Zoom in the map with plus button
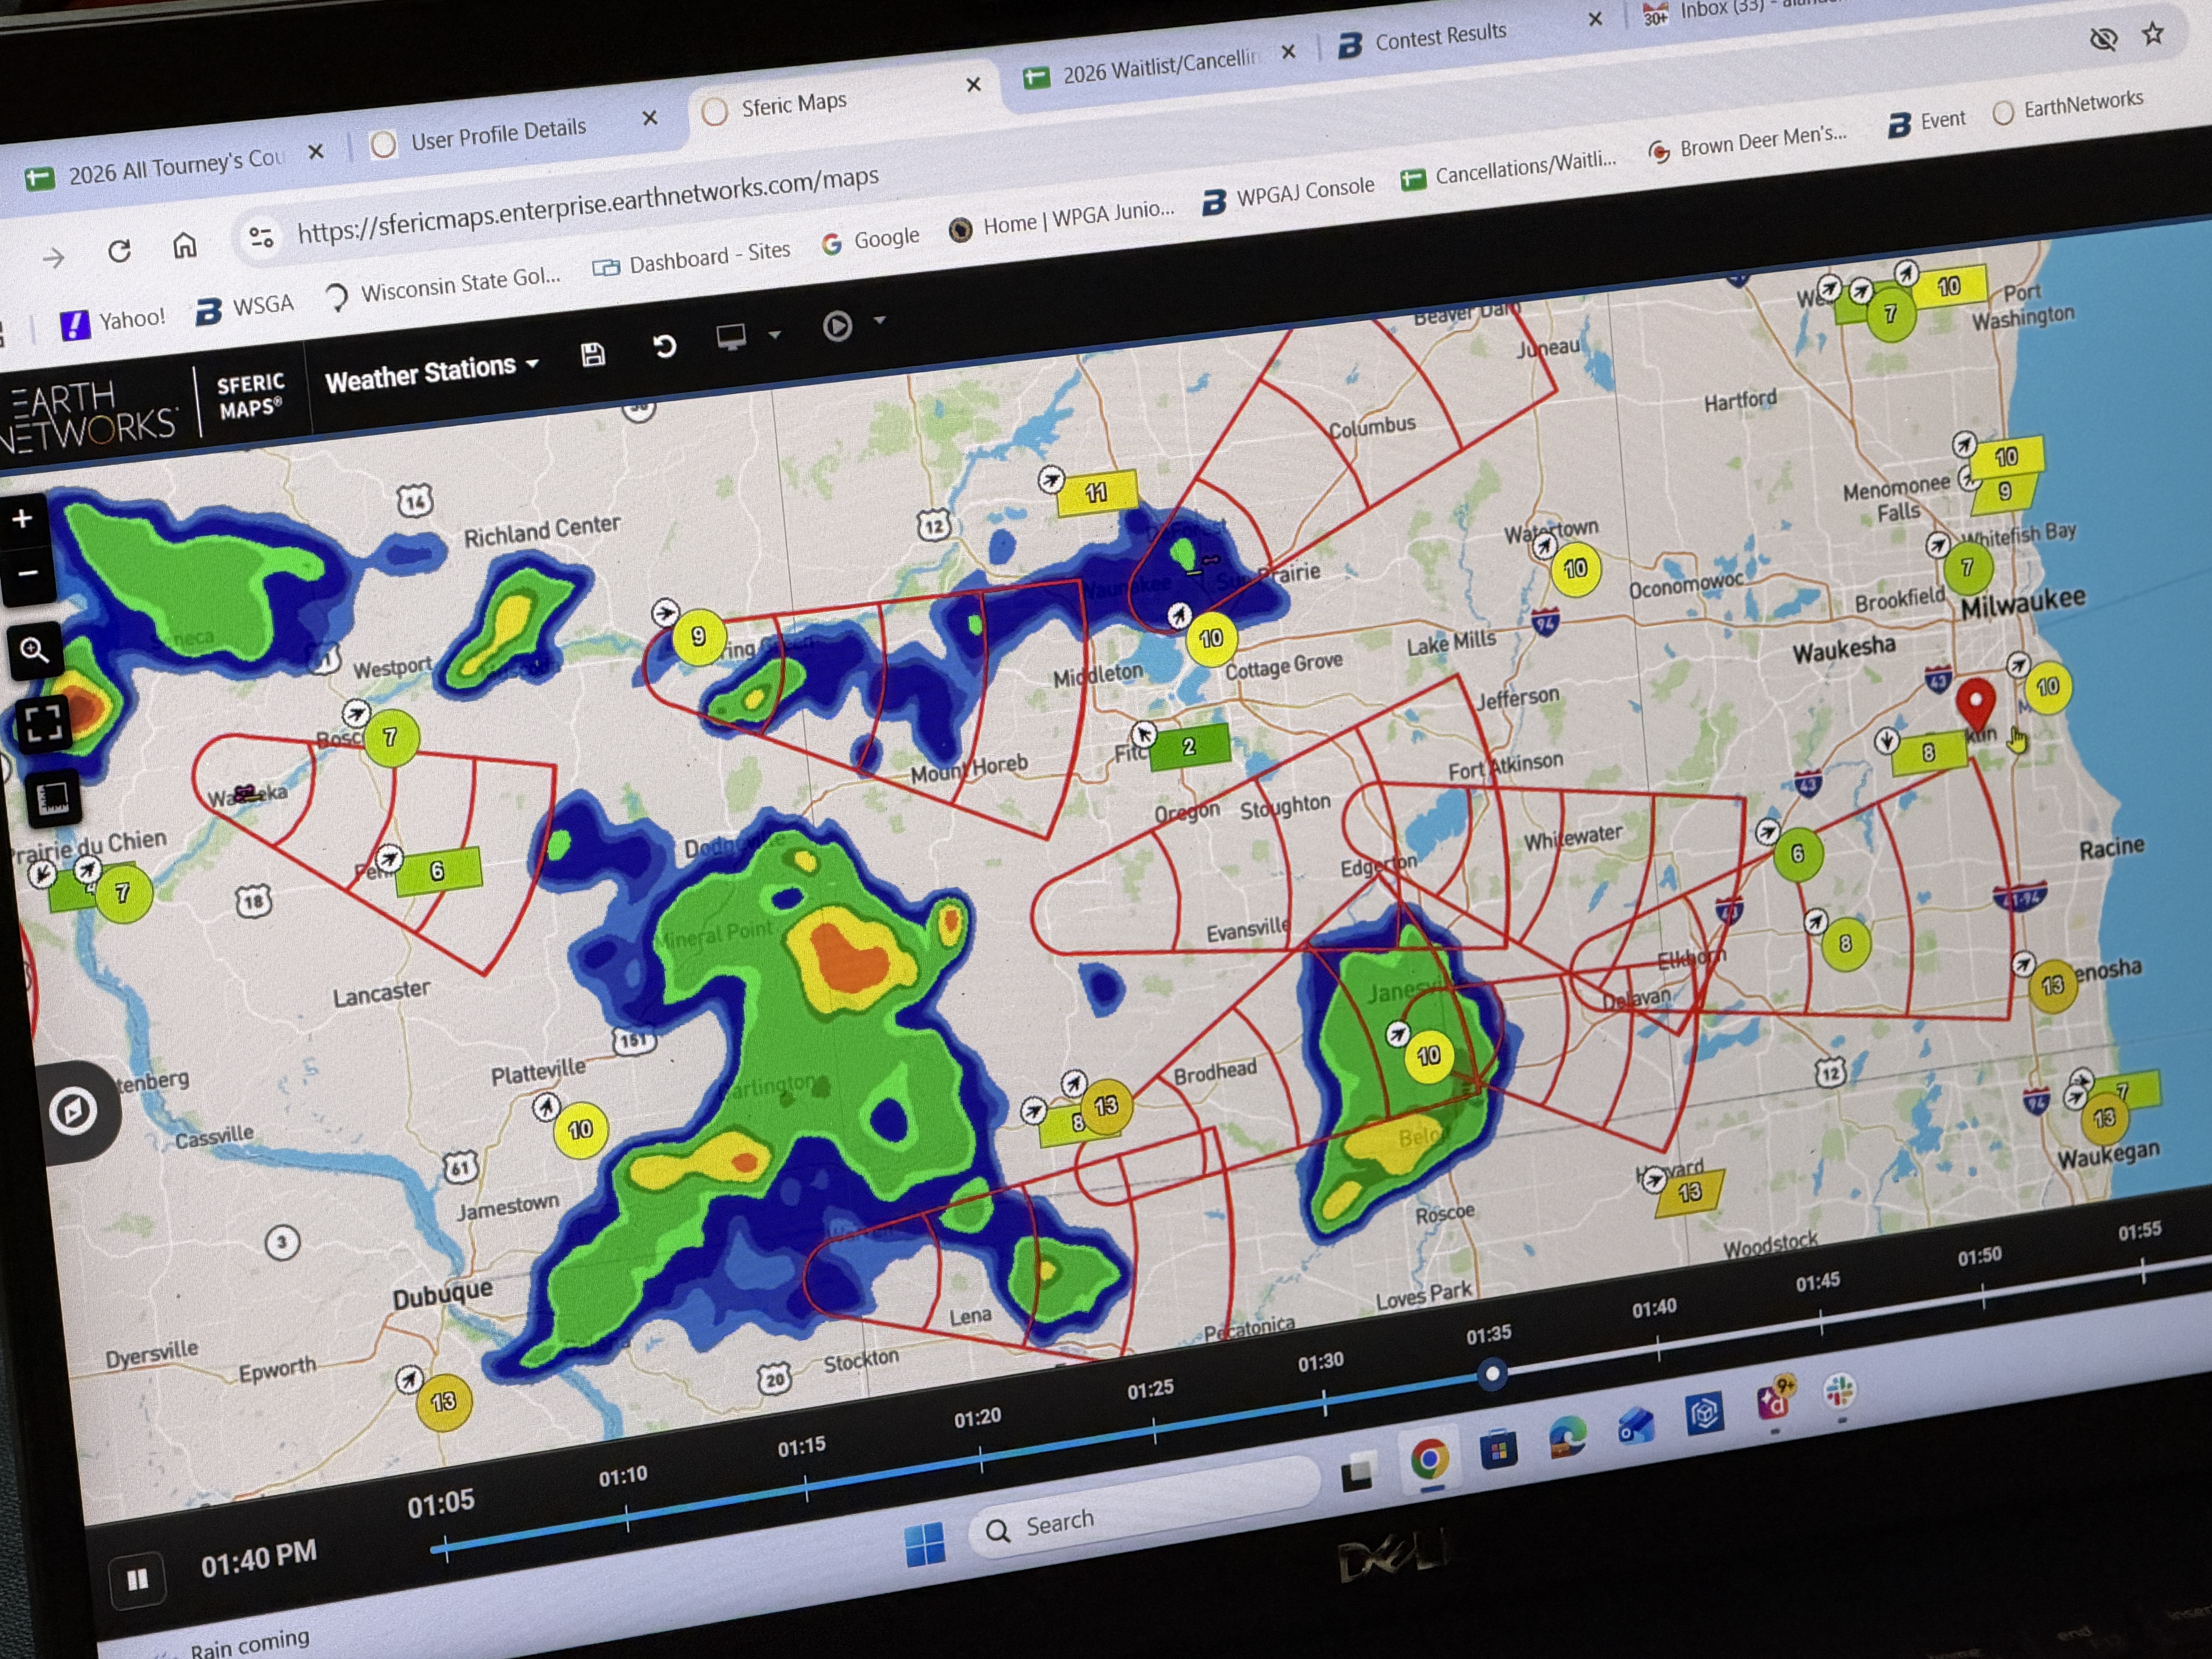 pyautogui.click(x=22, y=518)
